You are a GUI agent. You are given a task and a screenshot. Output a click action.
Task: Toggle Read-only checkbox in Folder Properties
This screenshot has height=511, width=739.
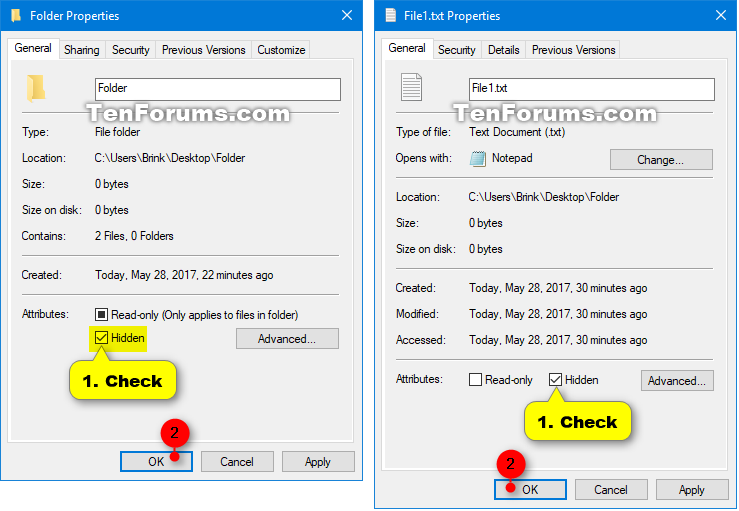click(101, 314)
